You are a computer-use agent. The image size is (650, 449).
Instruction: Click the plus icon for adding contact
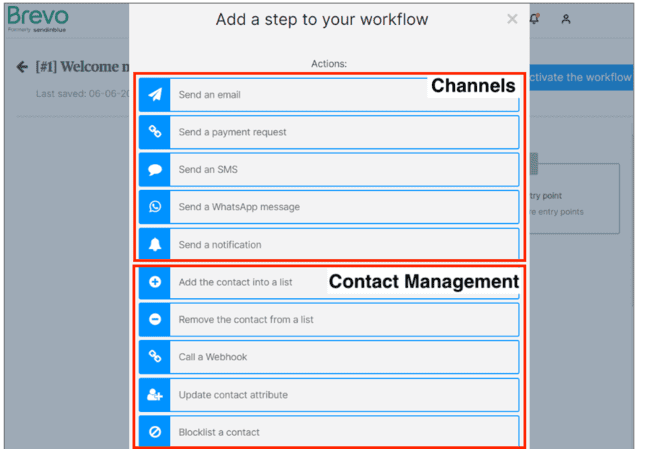coord(155,282)
